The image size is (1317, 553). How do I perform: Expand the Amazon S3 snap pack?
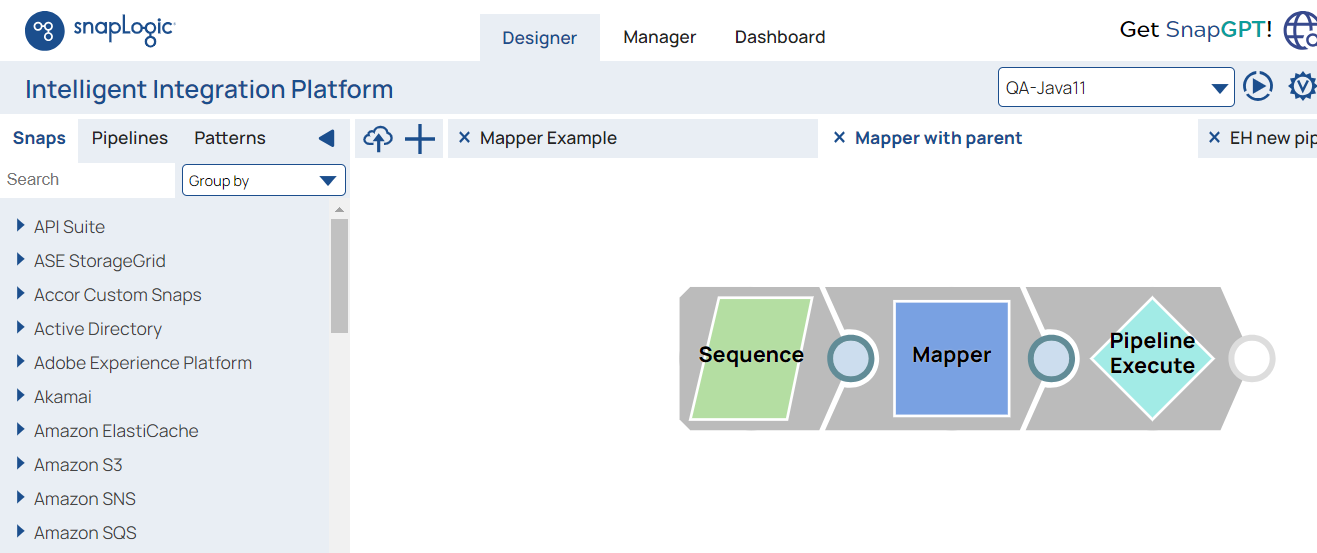[x=21, y=464]
